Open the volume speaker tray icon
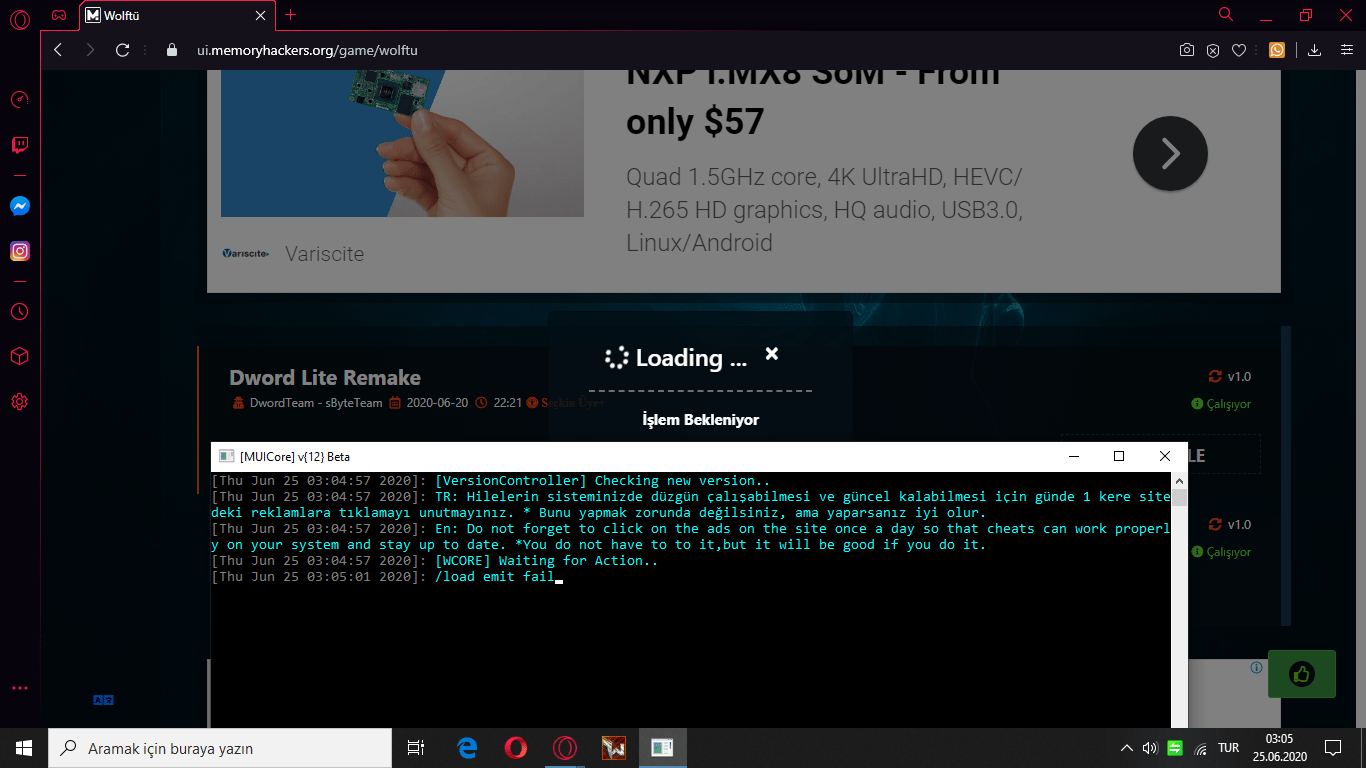This screenshot has height=768, width=1366. click(x=1150, y=748)
